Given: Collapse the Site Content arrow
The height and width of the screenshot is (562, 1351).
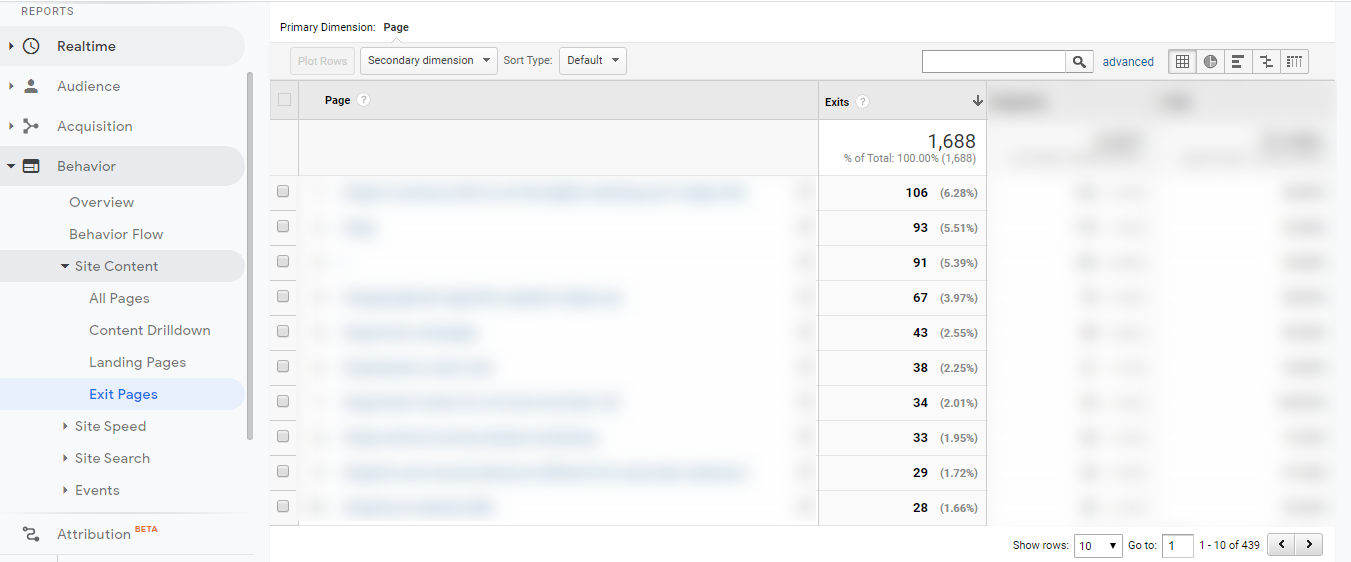Looking at the screenshot, I should [65, 266].
